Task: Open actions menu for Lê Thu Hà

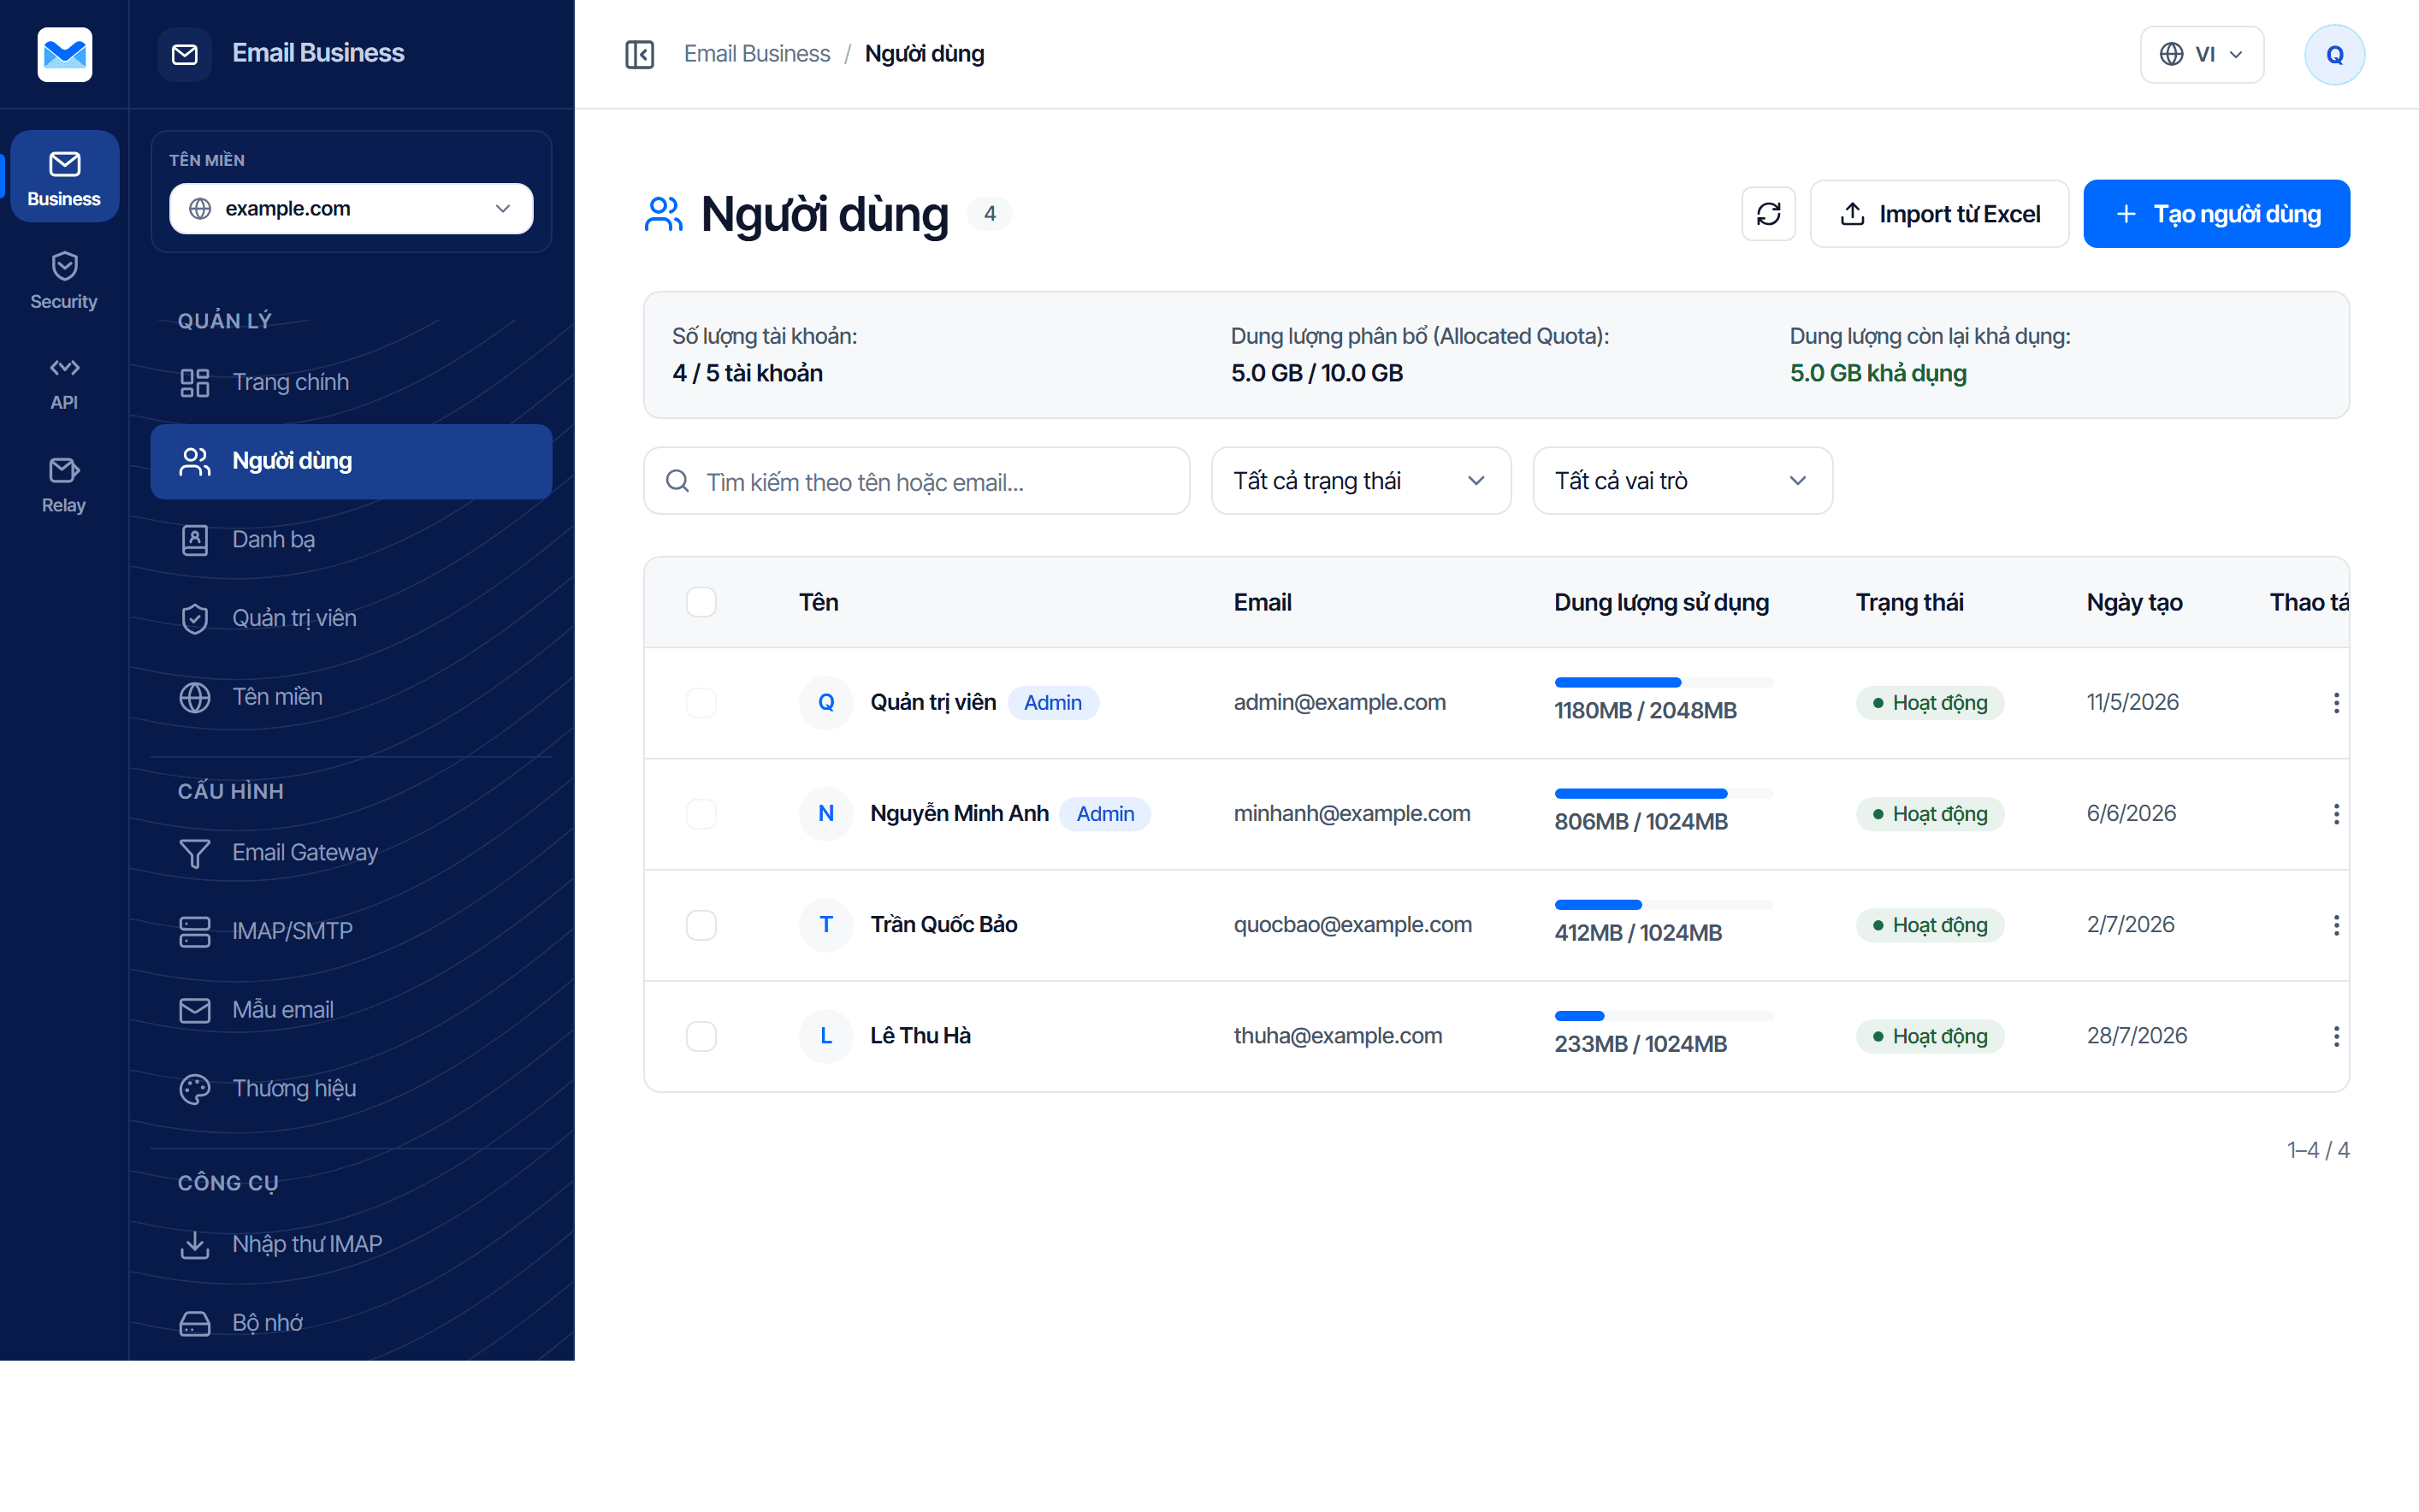Action: pyautogui.click(x=2335, y=1036)
